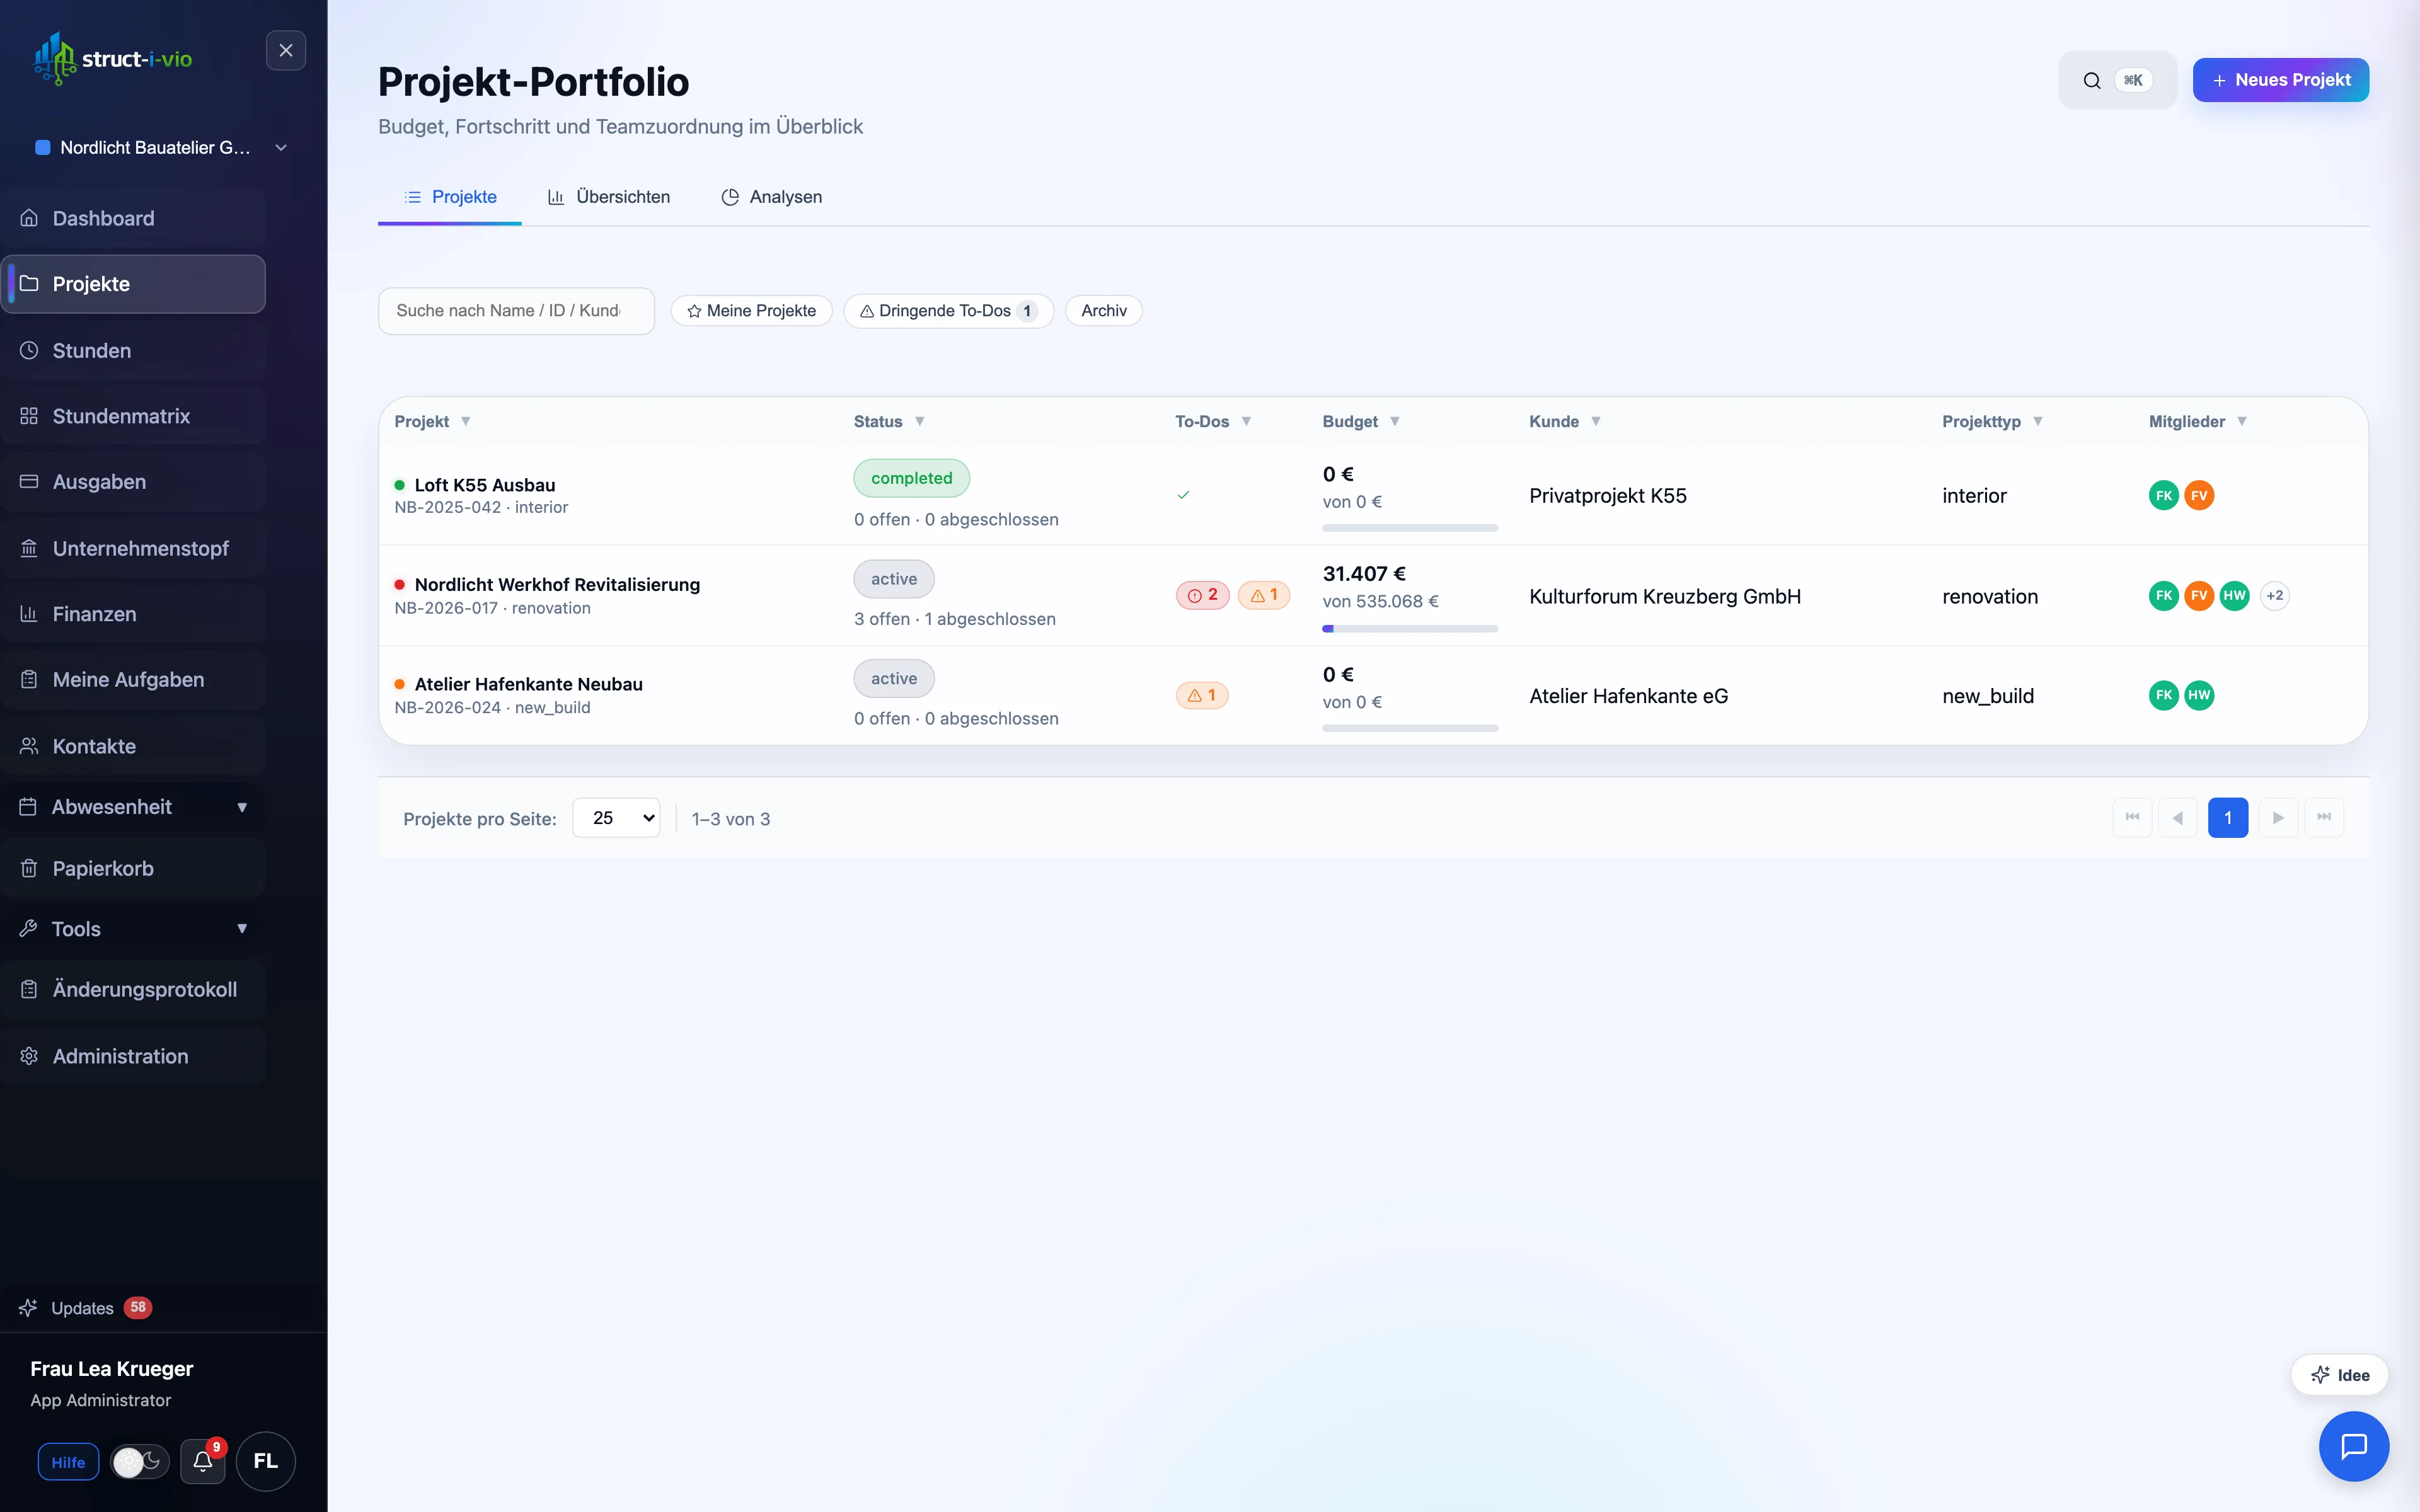Click Atelier Hafenkante's orange warning badge

click(x=1202, y=695)
